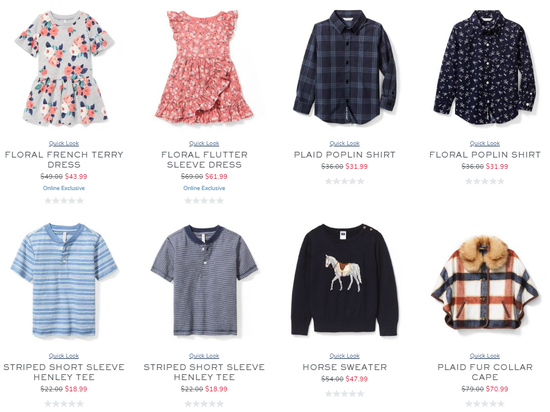Open the Floral Flutter Sleeve Dress image
This screenshot has width=550, height=412.
click(x=204, y=67)
